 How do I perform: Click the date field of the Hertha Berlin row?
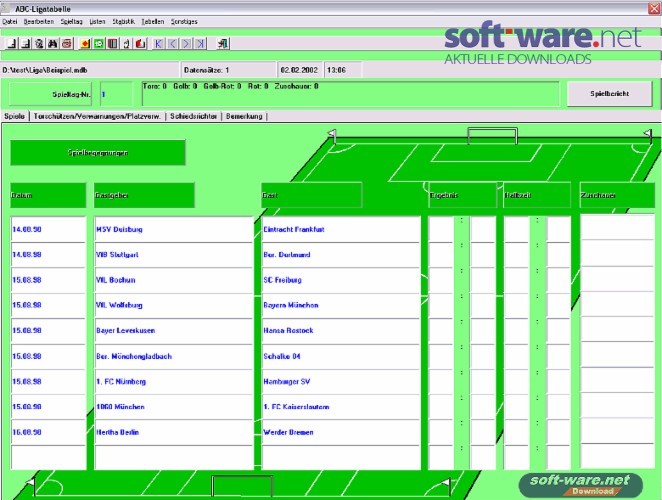[48, 432]
